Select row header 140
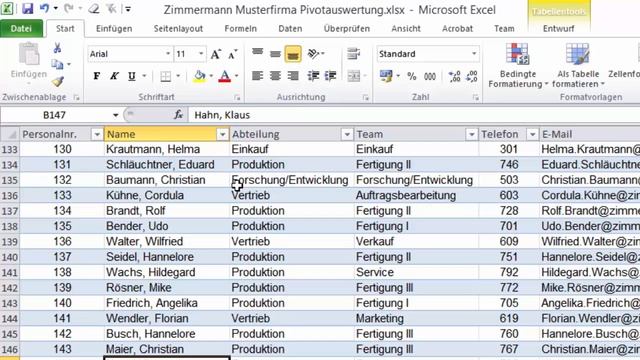The height and width of the screenshot is (360, 640). point(10,257)
